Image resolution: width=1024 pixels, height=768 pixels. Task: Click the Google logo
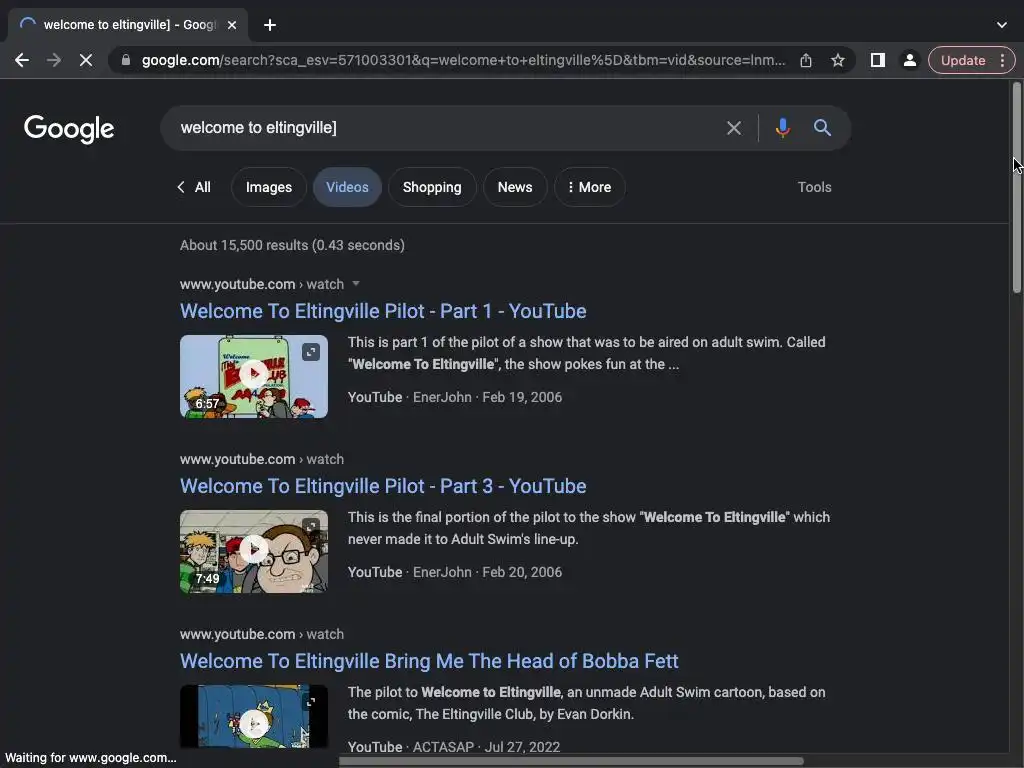tap(69, 129)
